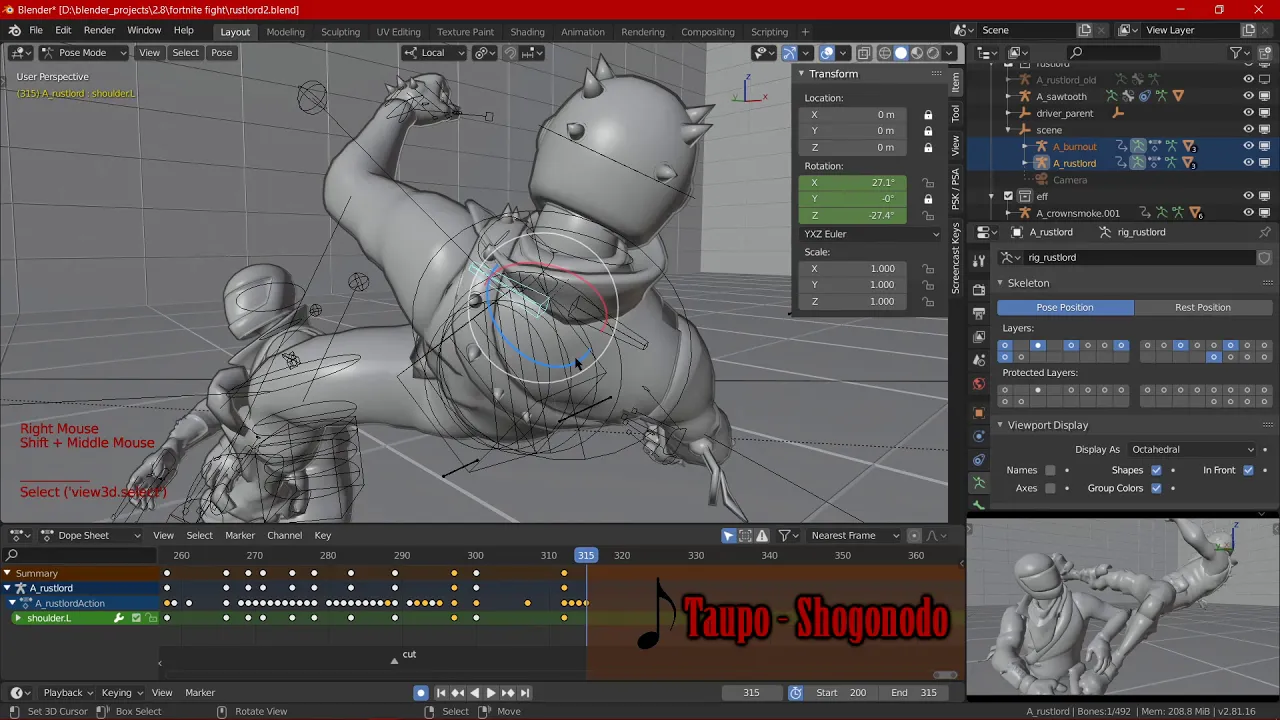Open the Help menu
The height and width of the screenshot is (720, 1280).
pos(183,30)
